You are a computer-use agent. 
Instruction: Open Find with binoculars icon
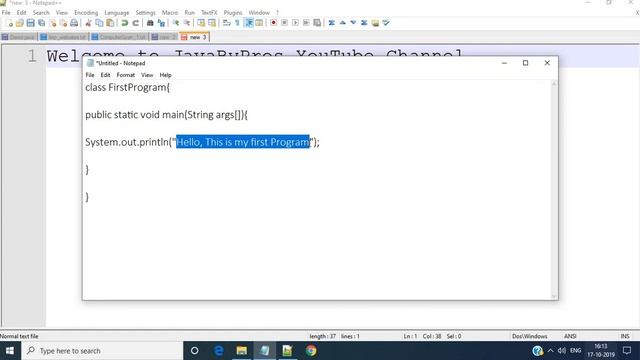click(150, 23)
